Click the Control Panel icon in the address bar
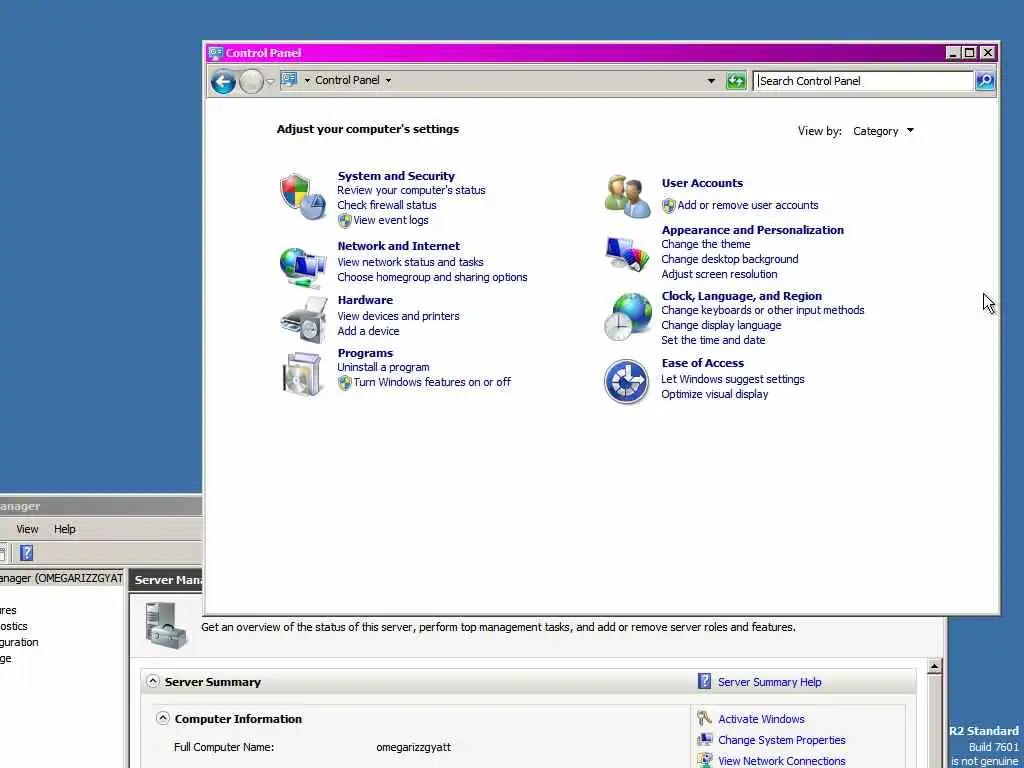This screenshot has height=768, width=1024. 289,80
